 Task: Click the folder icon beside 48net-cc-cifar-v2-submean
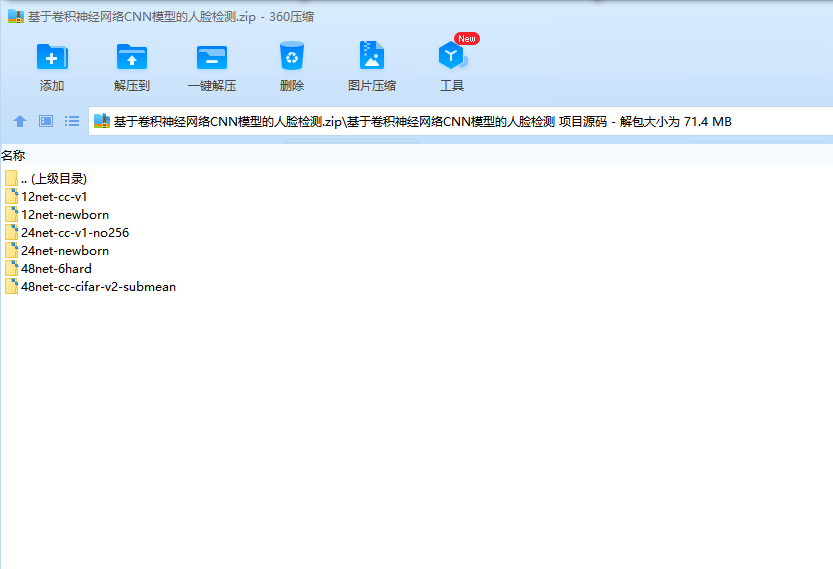pyautogui.click(x=12, y=286)
